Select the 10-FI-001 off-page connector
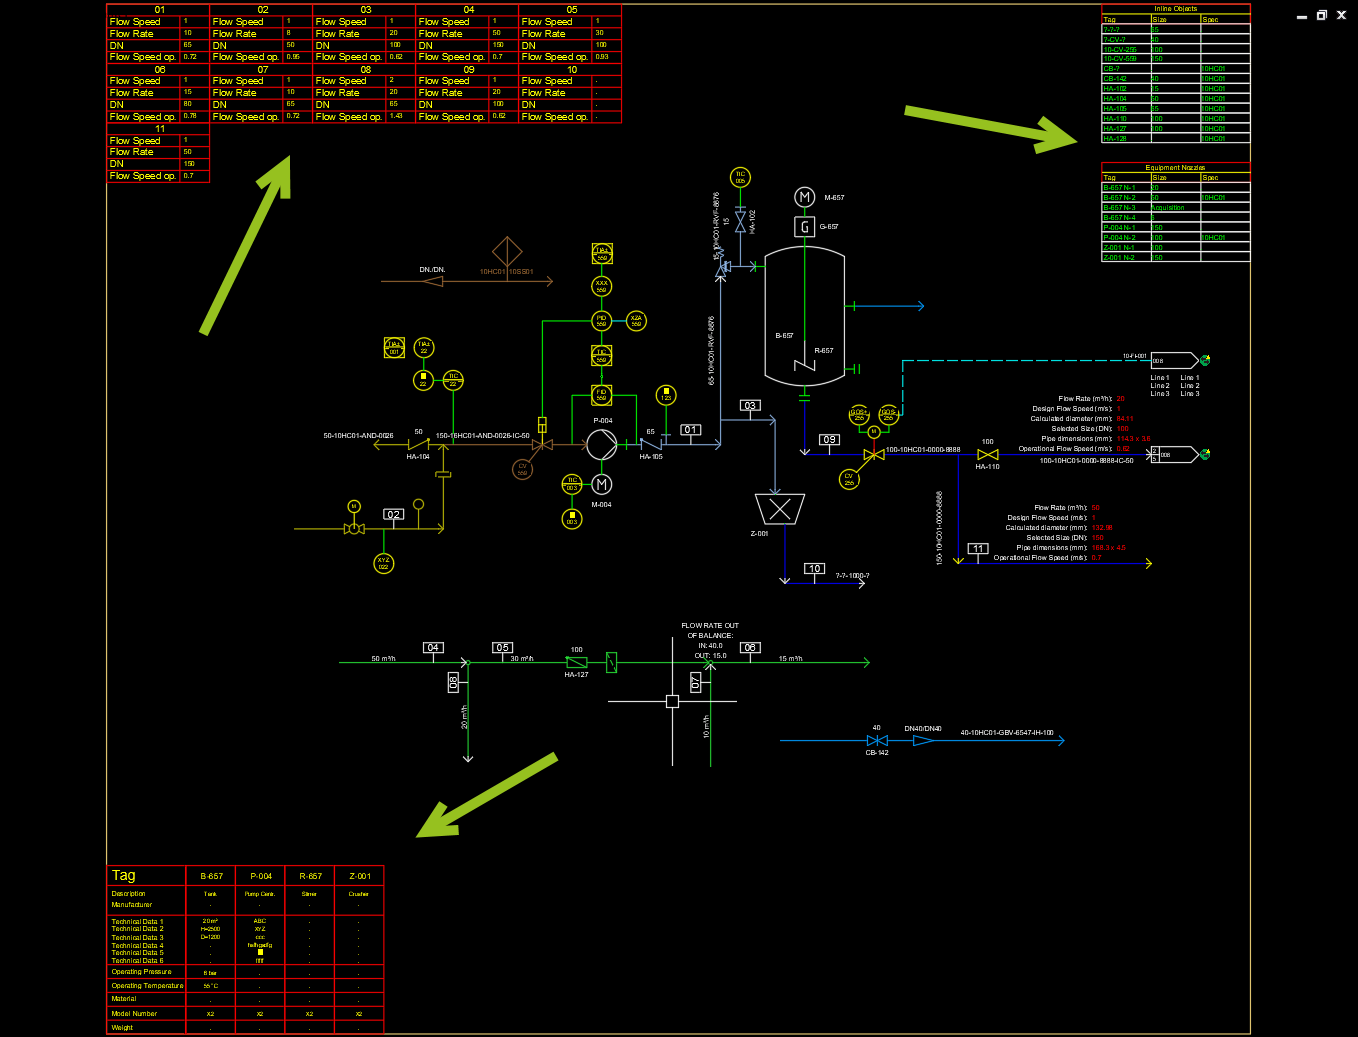 tap(1173, 360)
